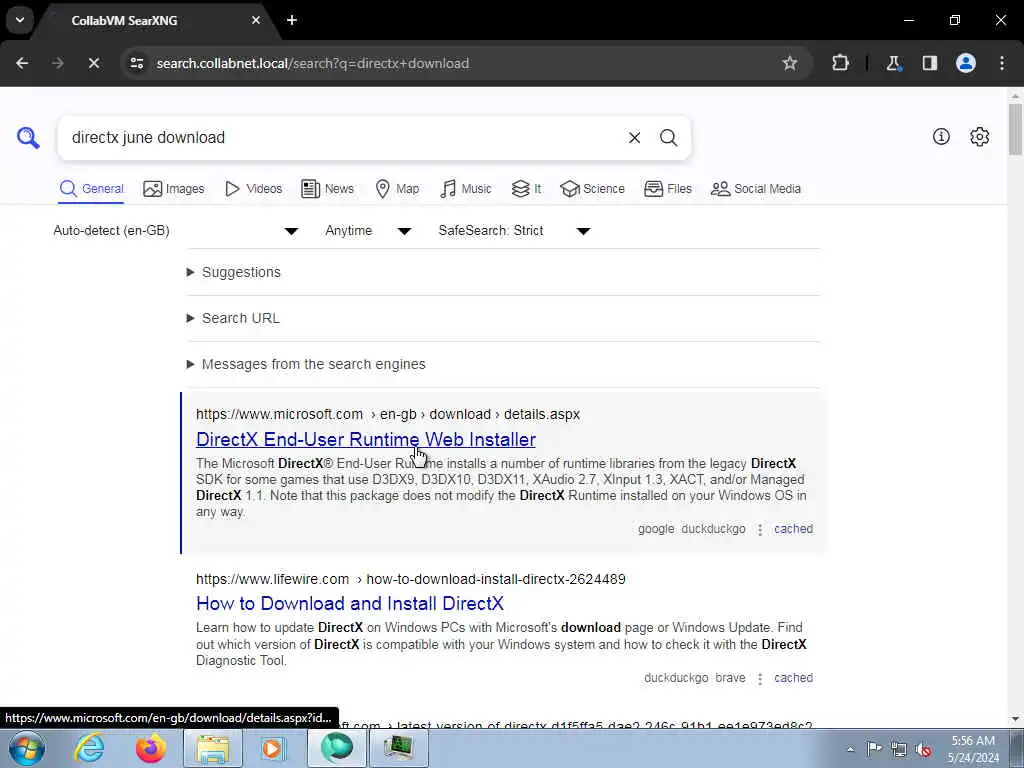Expand Messages from the search engines

(x=306, y=364)
